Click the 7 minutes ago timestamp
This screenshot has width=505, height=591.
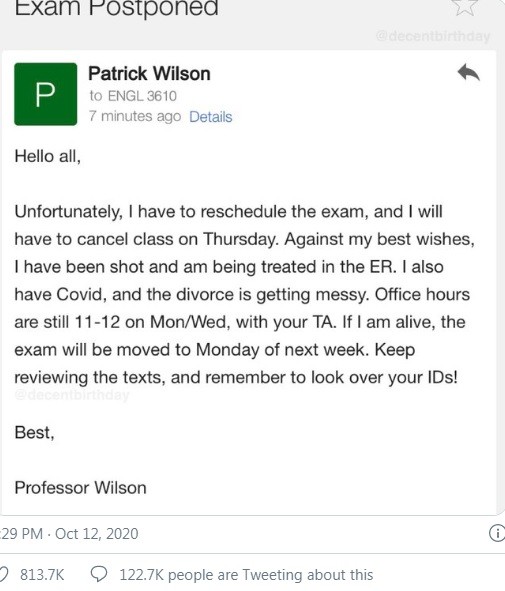tap(135, 116)
